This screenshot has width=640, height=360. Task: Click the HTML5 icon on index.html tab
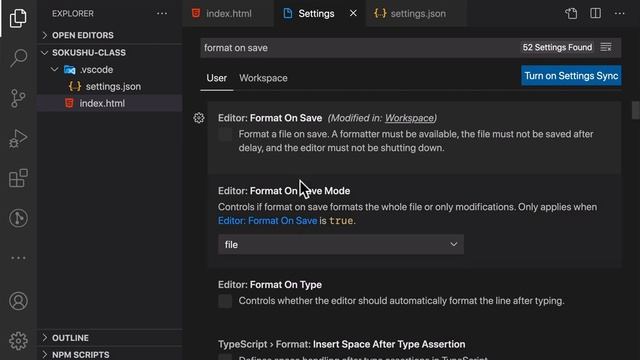(x=196, y=13)
